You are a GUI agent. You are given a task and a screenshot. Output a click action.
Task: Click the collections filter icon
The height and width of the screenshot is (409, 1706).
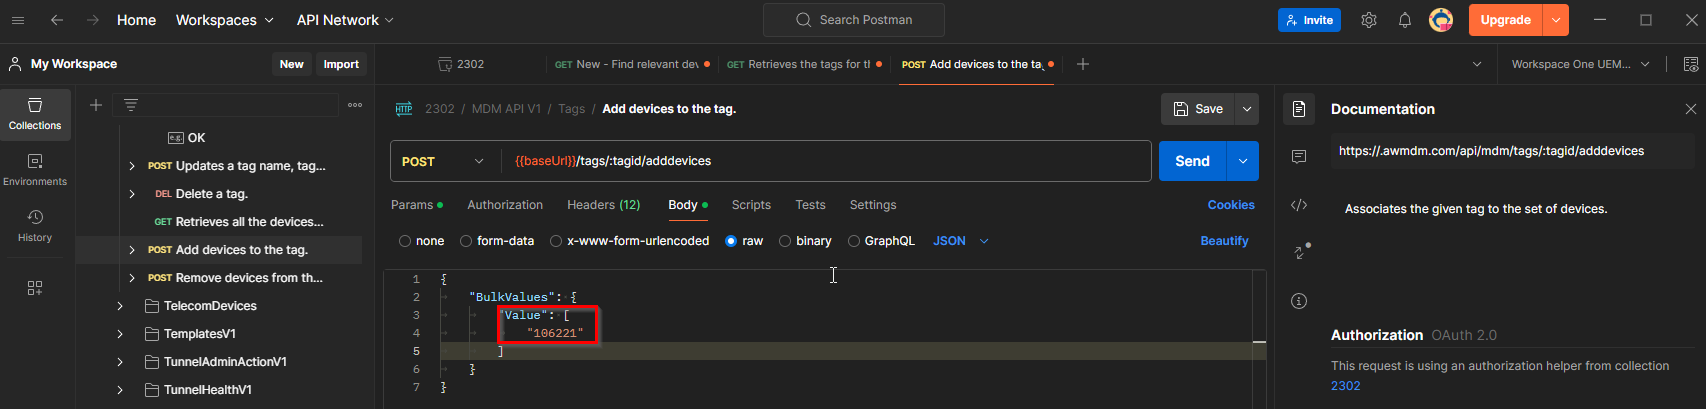(x=131, y=105)
